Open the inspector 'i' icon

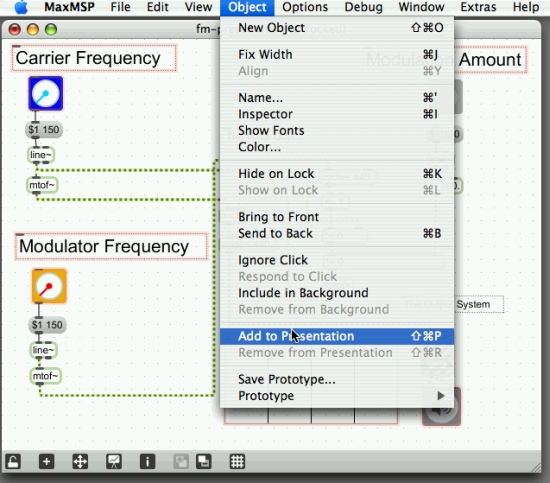148,462
